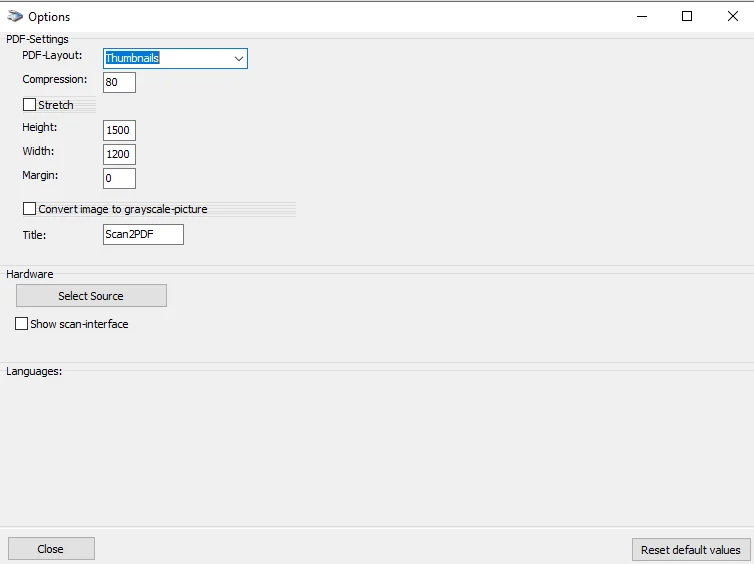Select the Width input field
Screen dimensions: 754x564
tap(119, 155)
